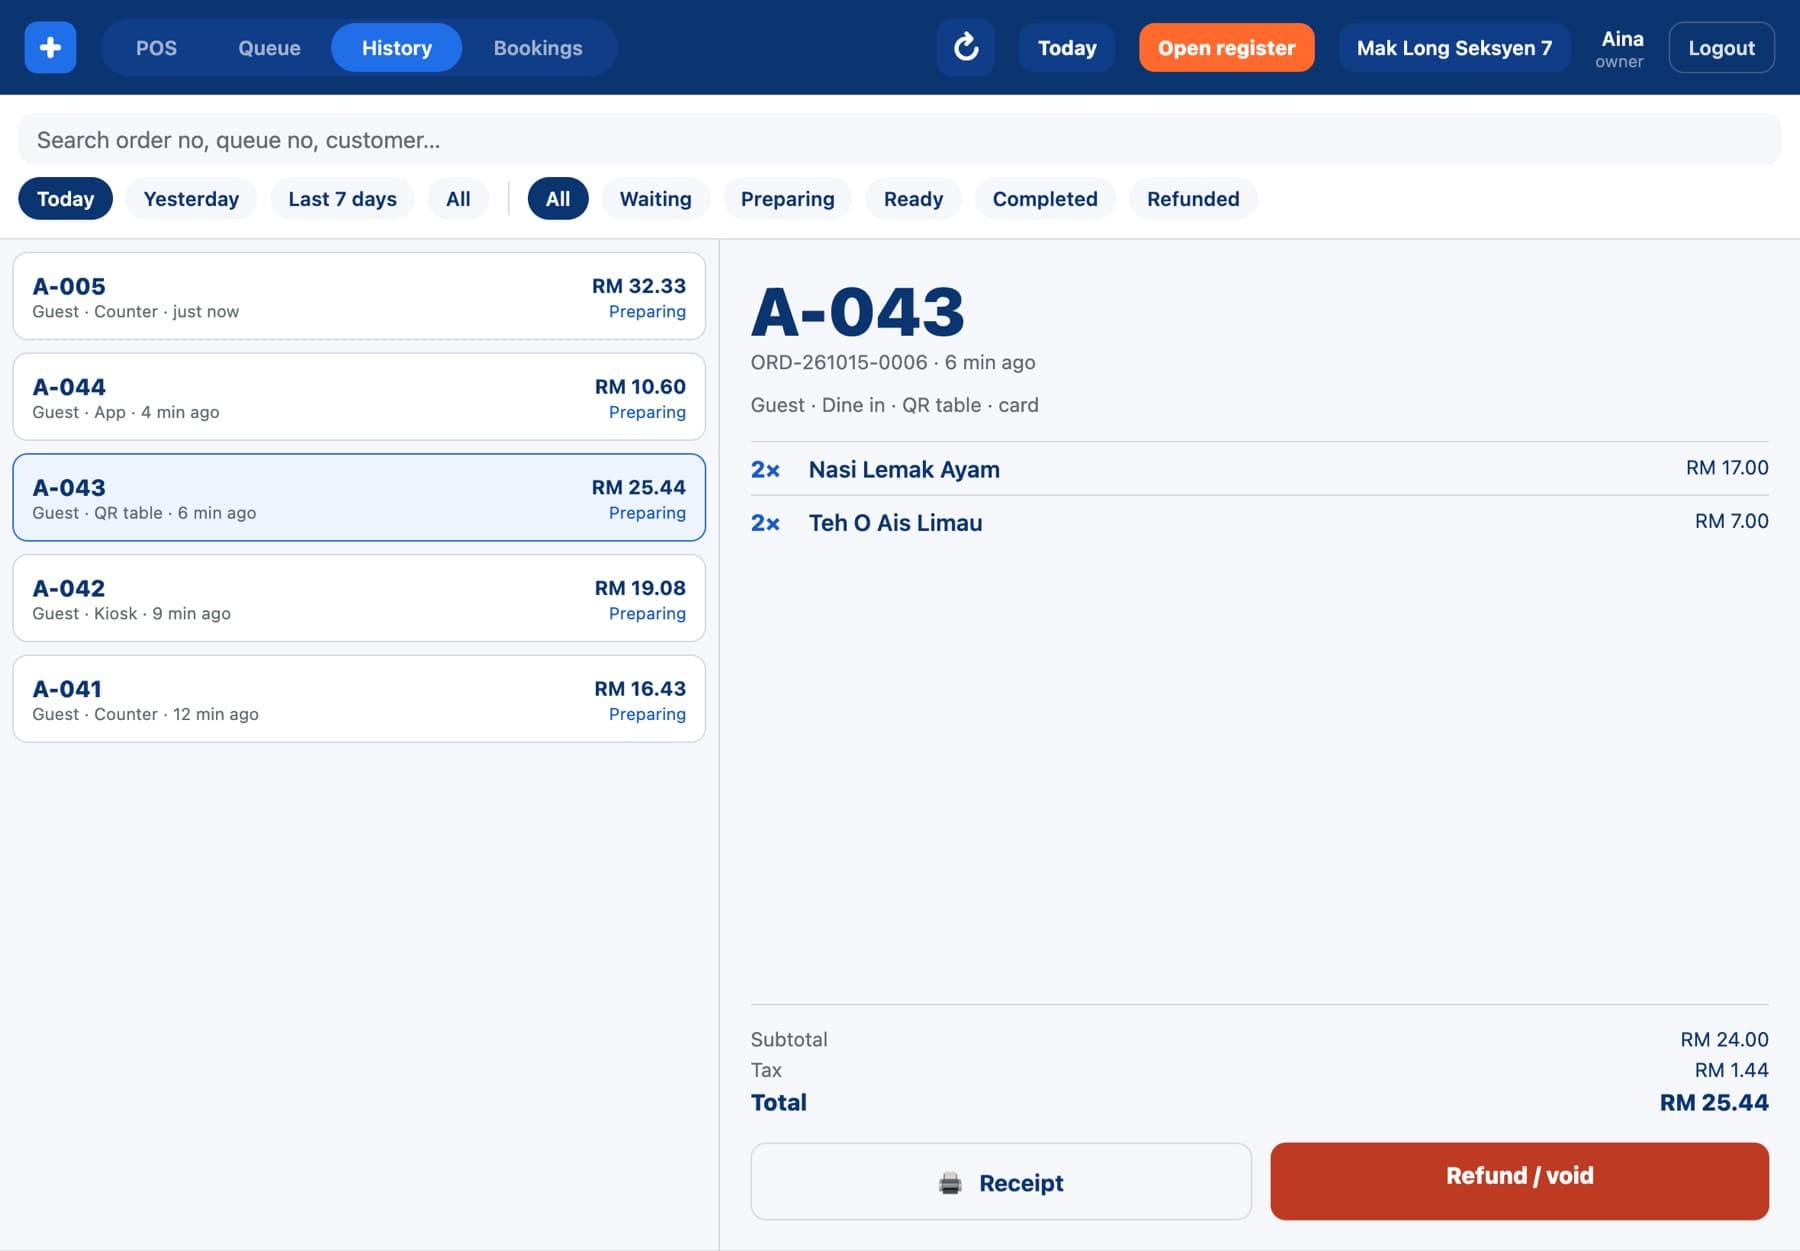Open order A-044 in the list
Viewport: 1800px width, 1251px height.
(359, 397)
